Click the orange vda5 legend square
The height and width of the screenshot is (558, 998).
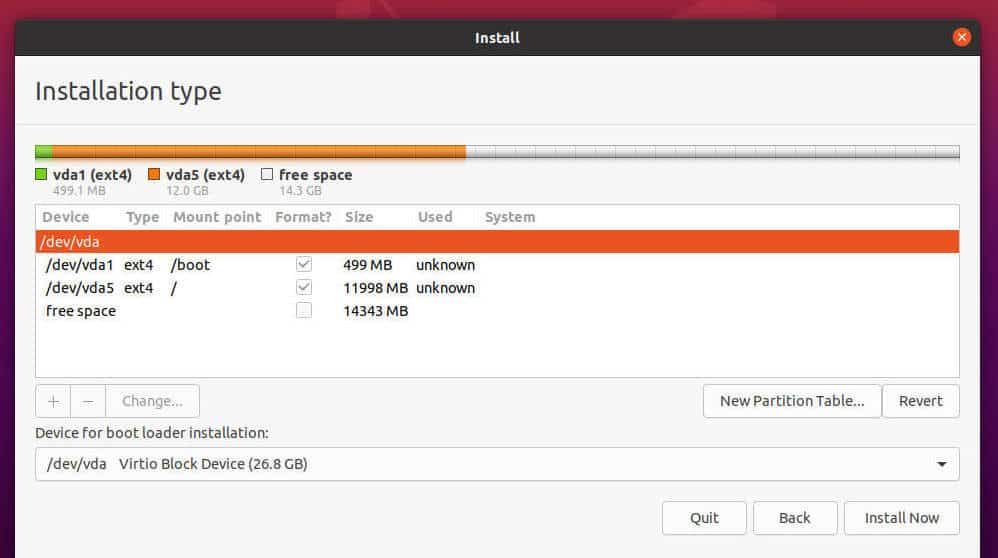(154, 175)
